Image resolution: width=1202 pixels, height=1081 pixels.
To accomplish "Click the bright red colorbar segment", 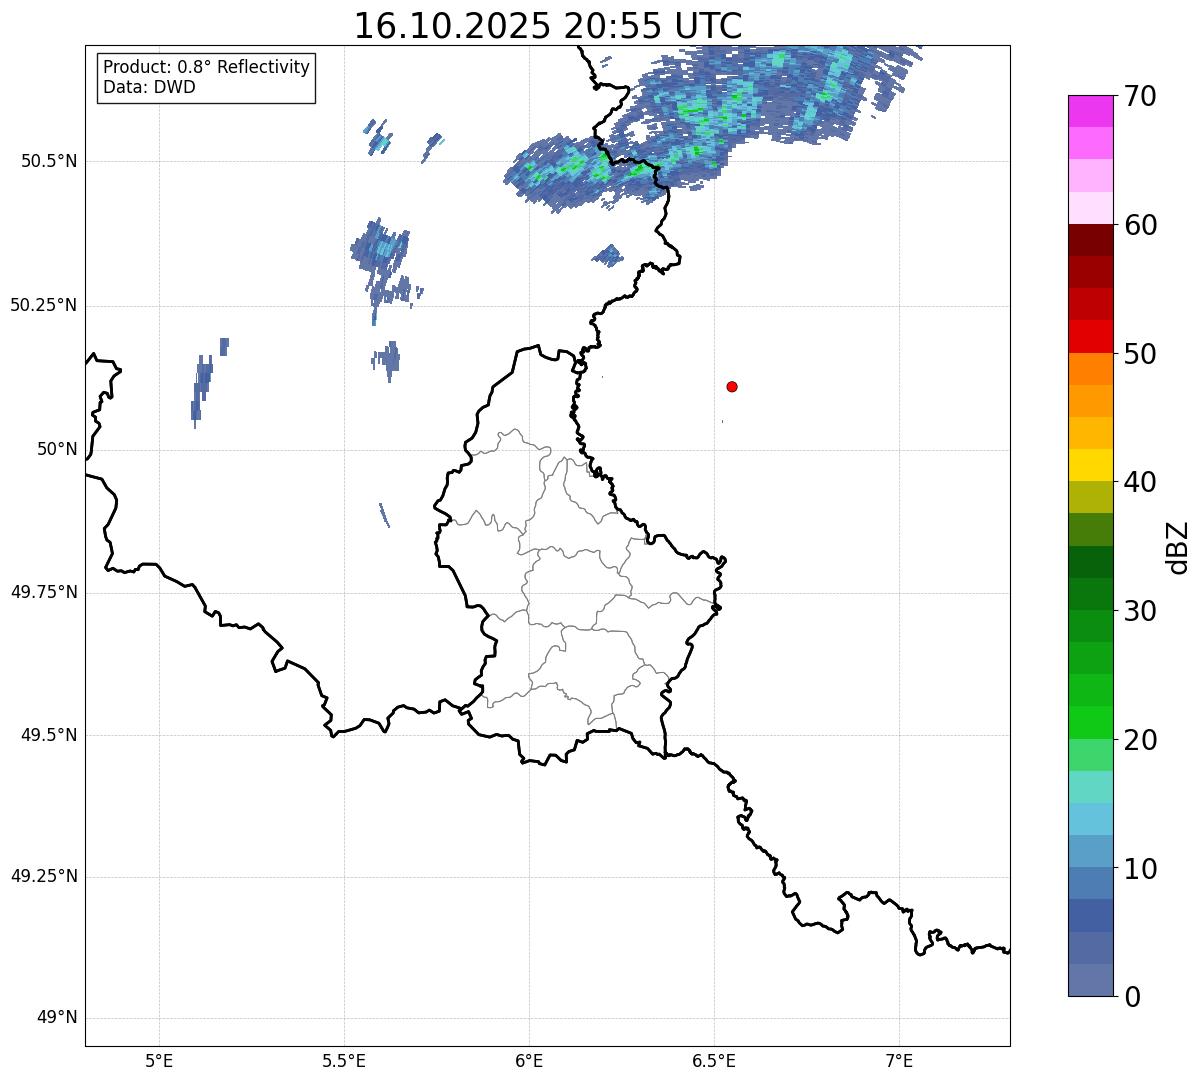I will 1090,336.
